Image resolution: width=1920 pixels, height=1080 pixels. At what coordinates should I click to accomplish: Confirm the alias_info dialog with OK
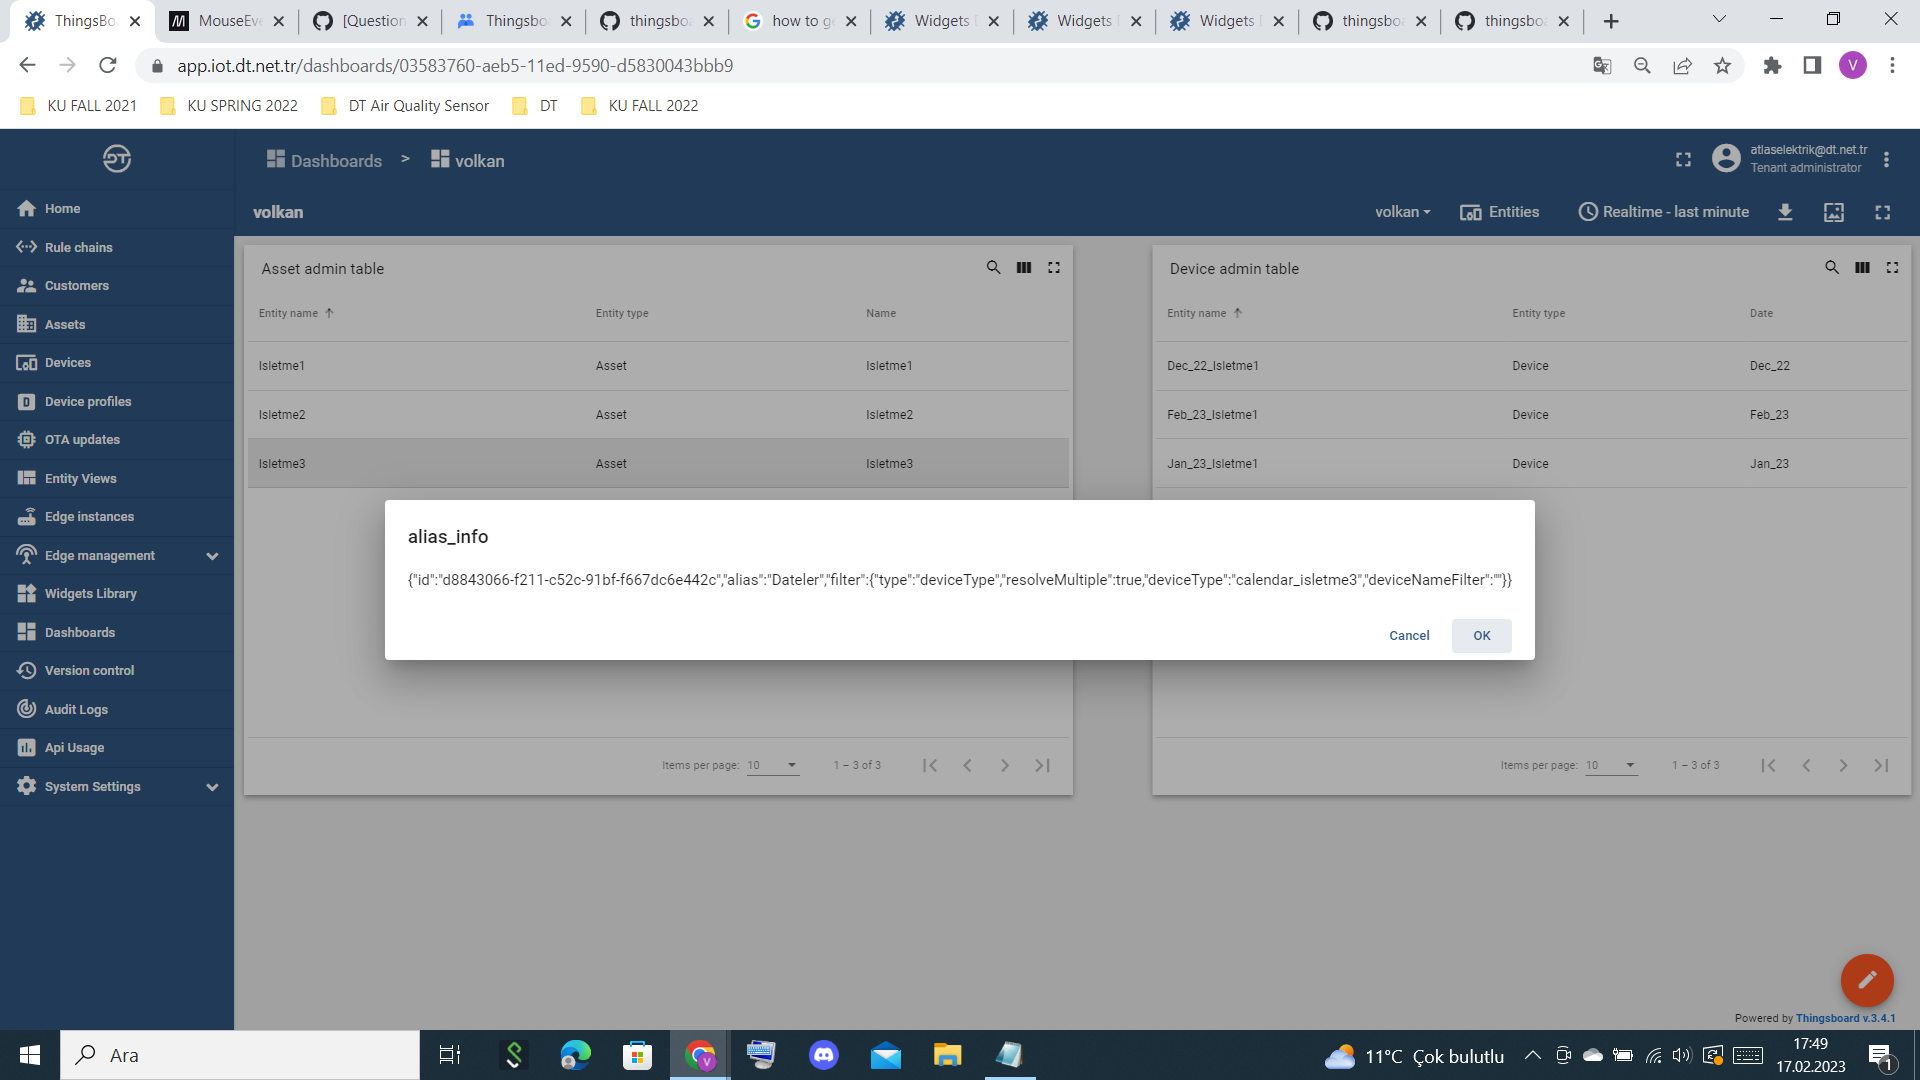[1481, 635]
